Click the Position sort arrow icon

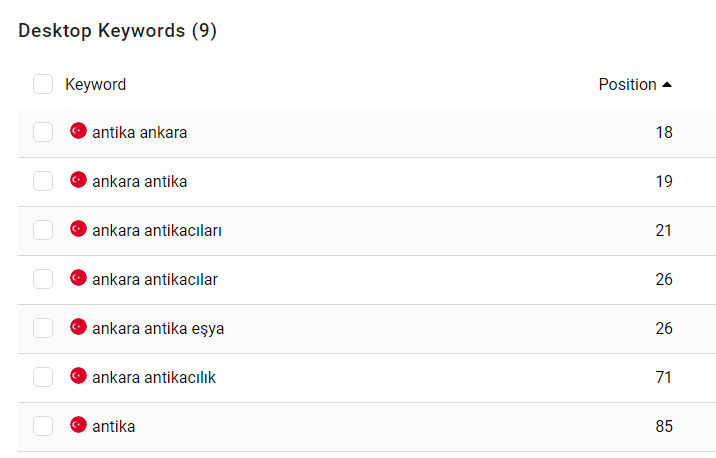667,84
